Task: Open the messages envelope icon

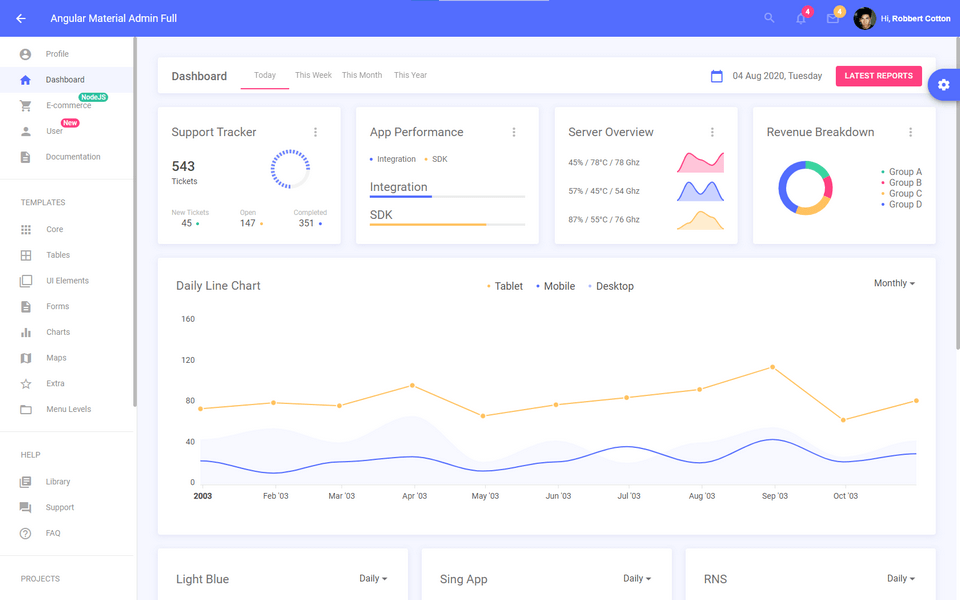Action: 832,18
